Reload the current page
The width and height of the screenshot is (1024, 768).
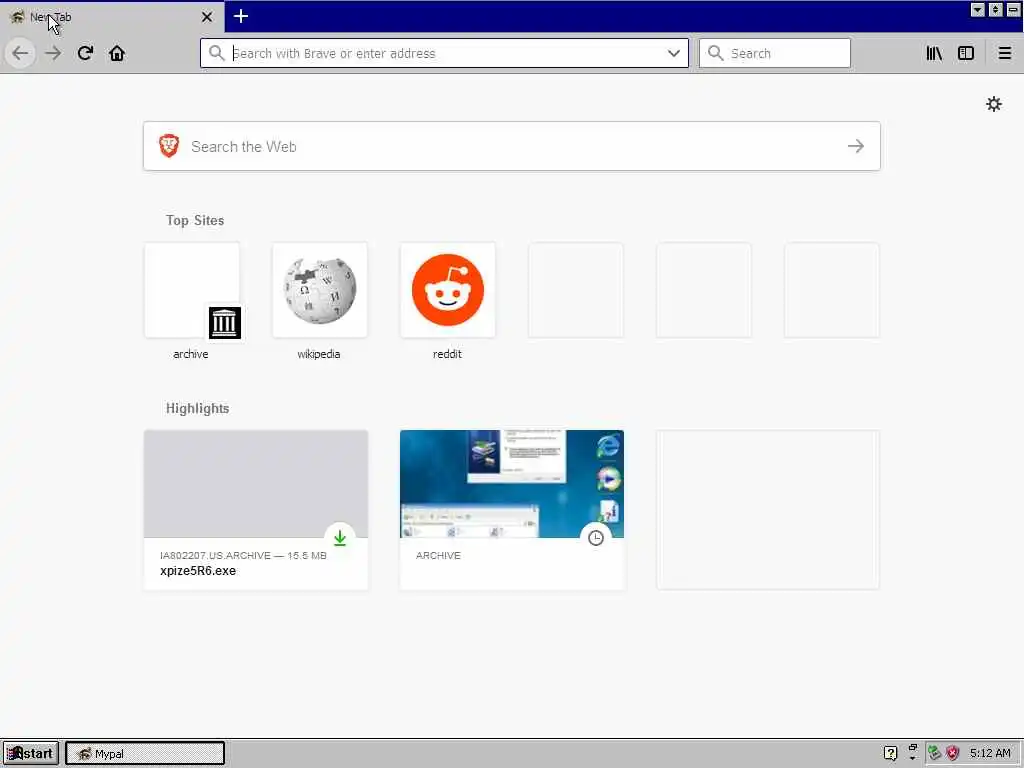[x=85, y=53]
